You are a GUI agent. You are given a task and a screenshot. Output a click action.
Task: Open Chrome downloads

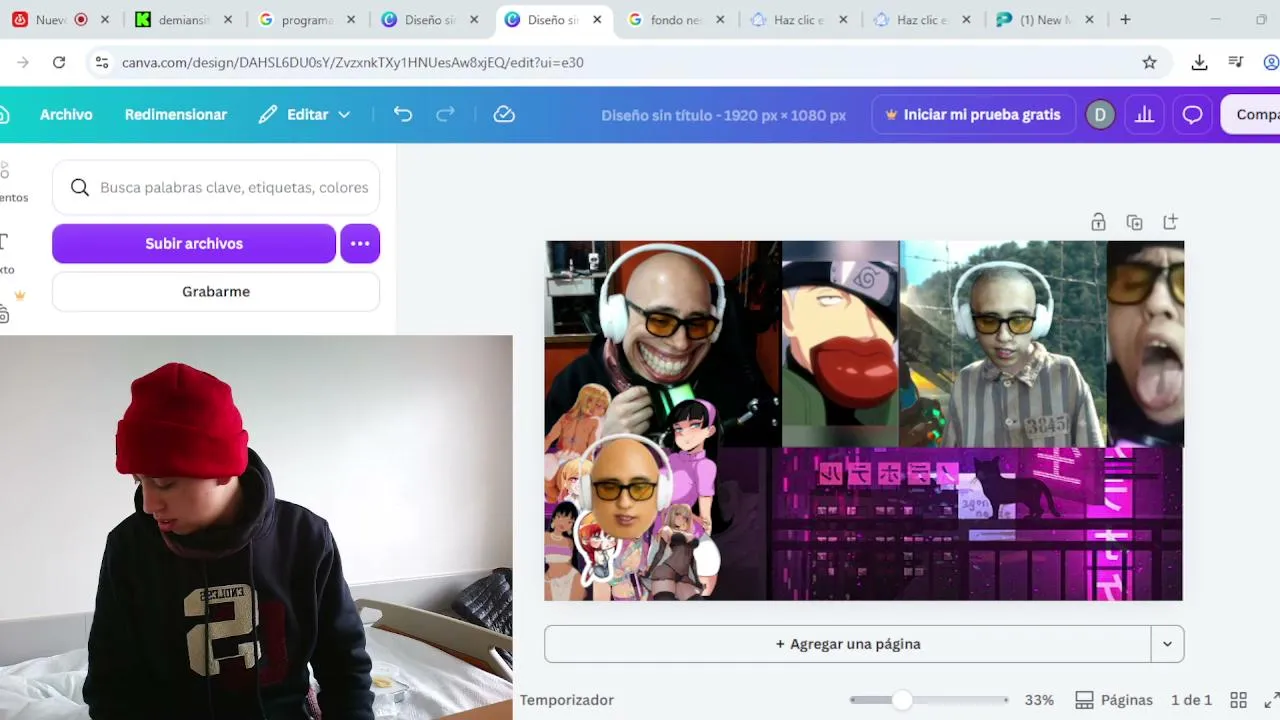pyautogui.click(x=1199, y=62)
